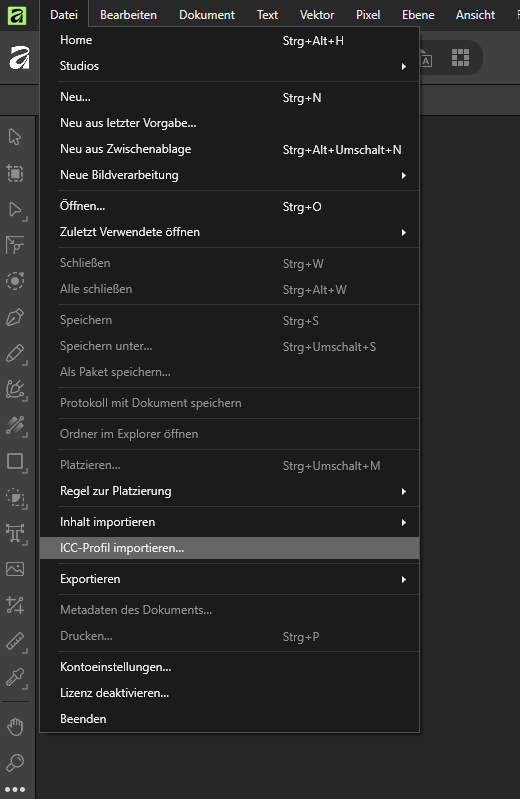Select the Zoom magnifier tool
The height and width of the screenshot is (799, 520).
click(x=15, y=762)
